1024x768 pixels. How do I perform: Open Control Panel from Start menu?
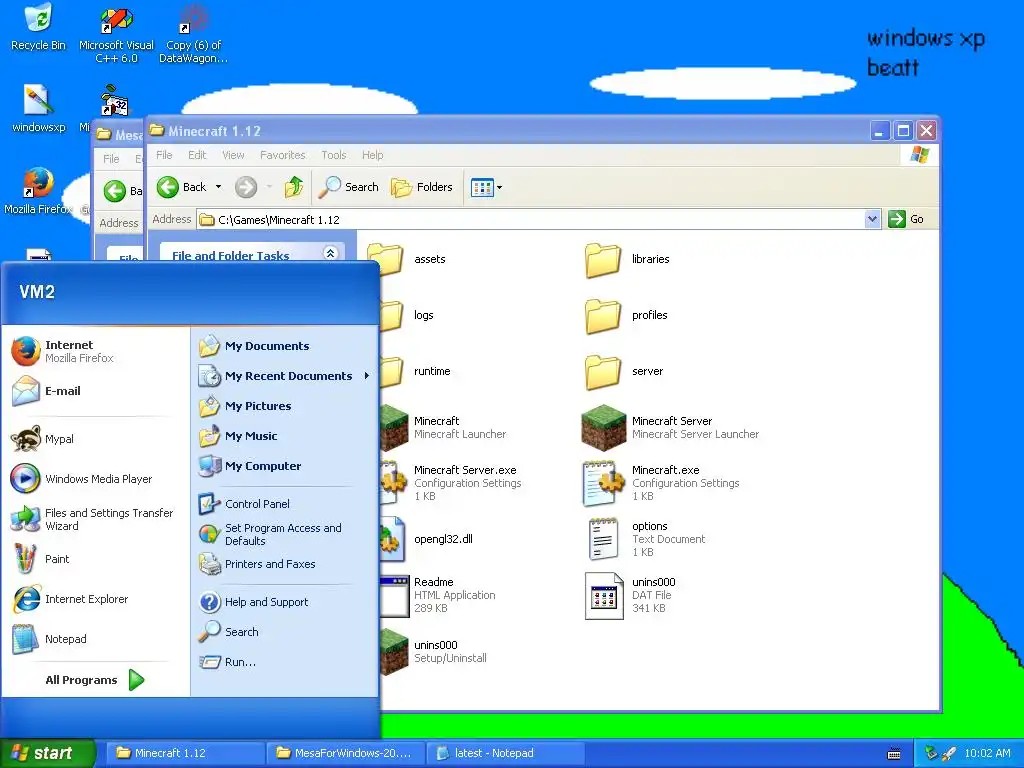[x=285, y=504]
